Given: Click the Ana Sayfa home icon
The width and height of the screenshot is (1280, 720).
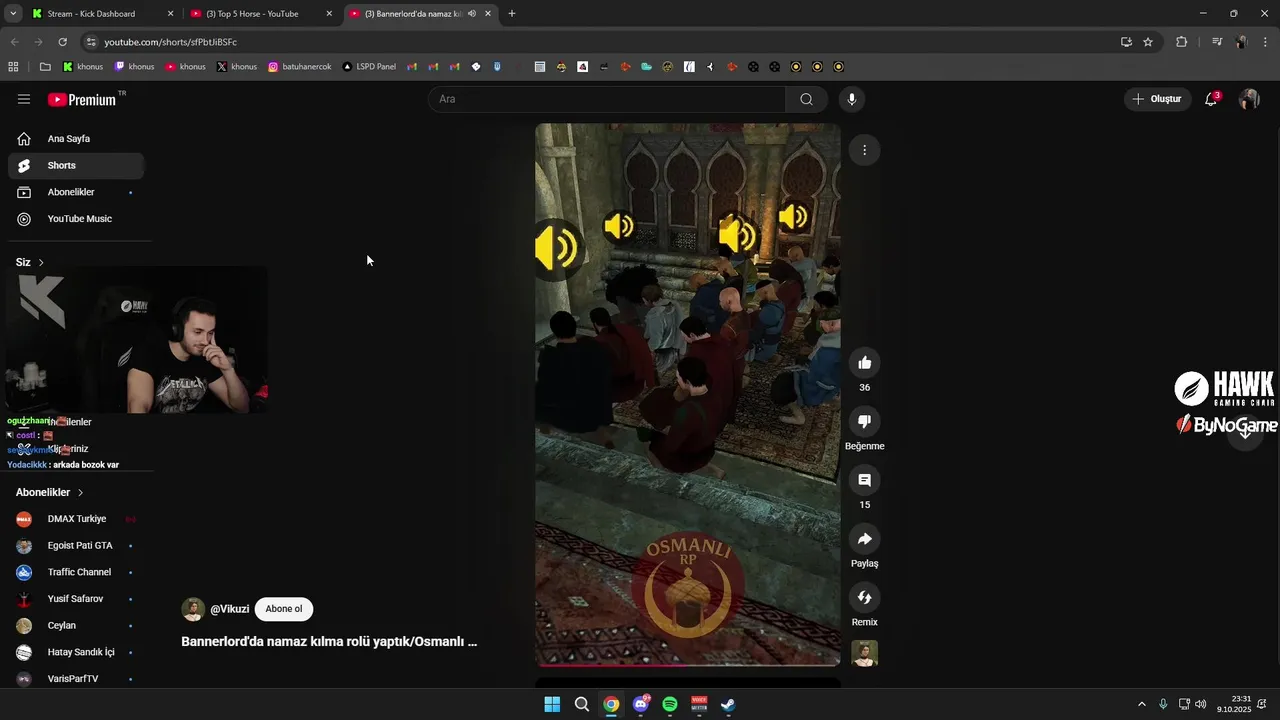Looking at the screenshot, I should pos(24,139).
